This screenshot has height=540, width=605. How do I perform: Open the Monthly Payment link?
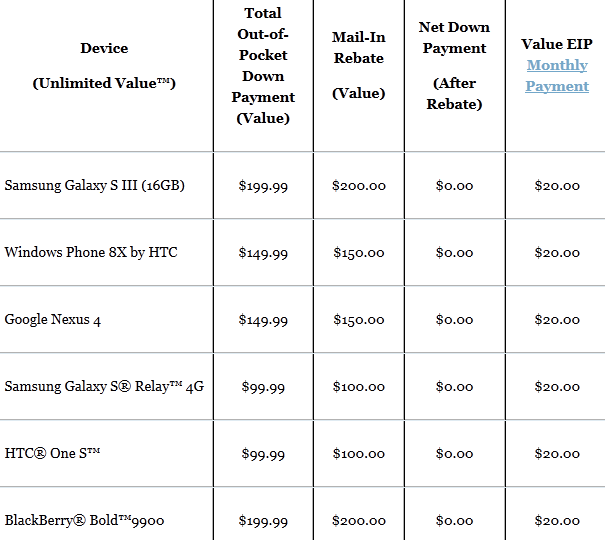(557, 76)
